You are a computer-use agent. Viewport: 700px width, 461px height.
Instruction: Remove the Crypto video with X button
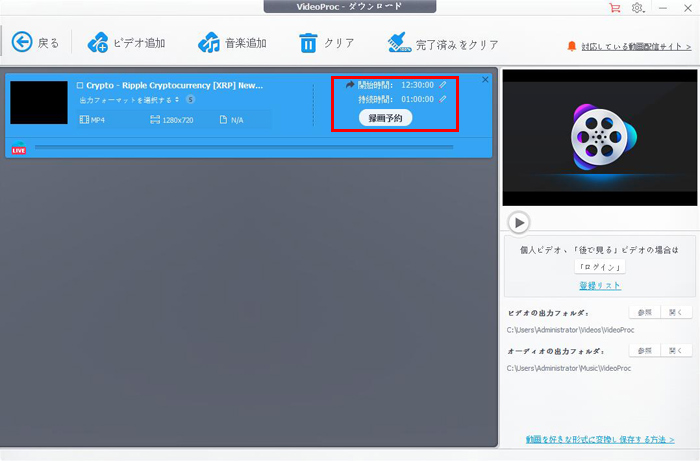(486, 79)
